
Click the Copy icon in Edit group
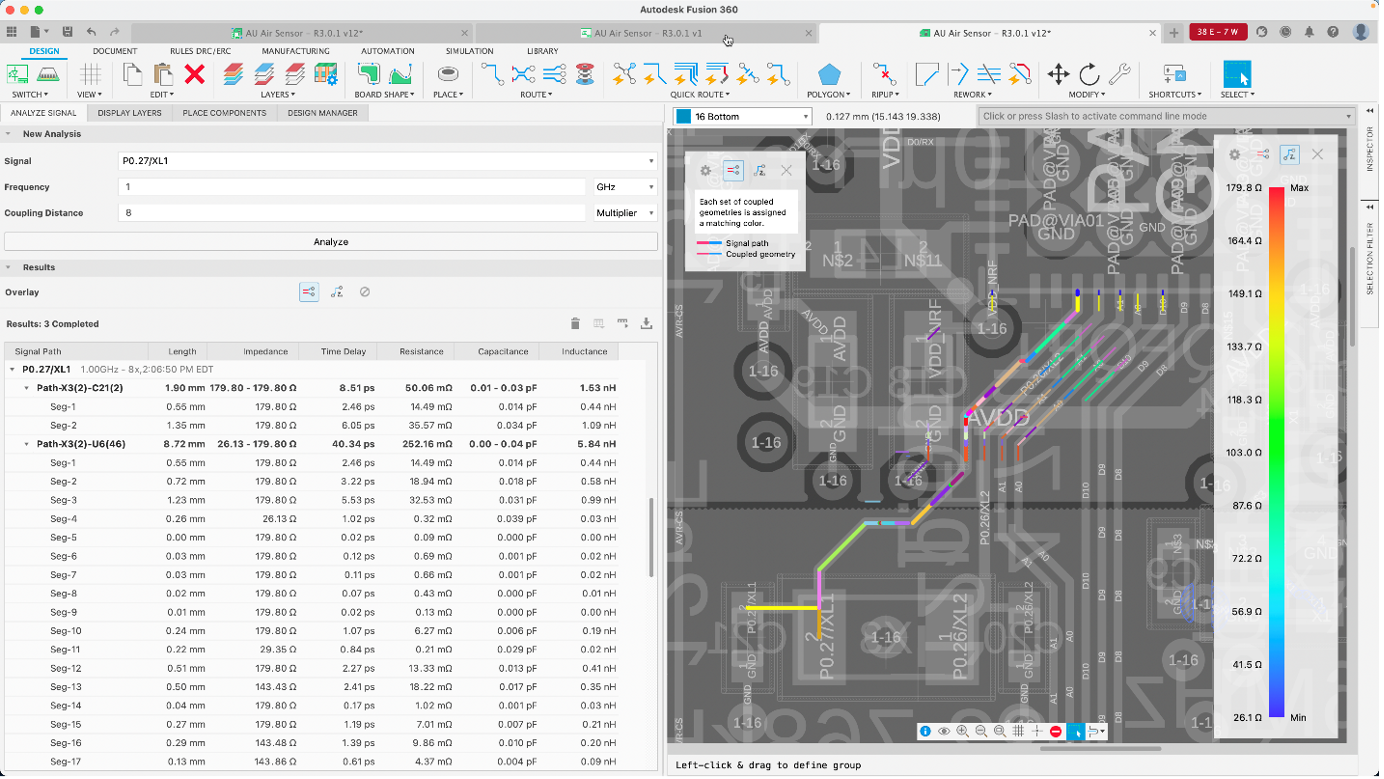click(132, 74)
